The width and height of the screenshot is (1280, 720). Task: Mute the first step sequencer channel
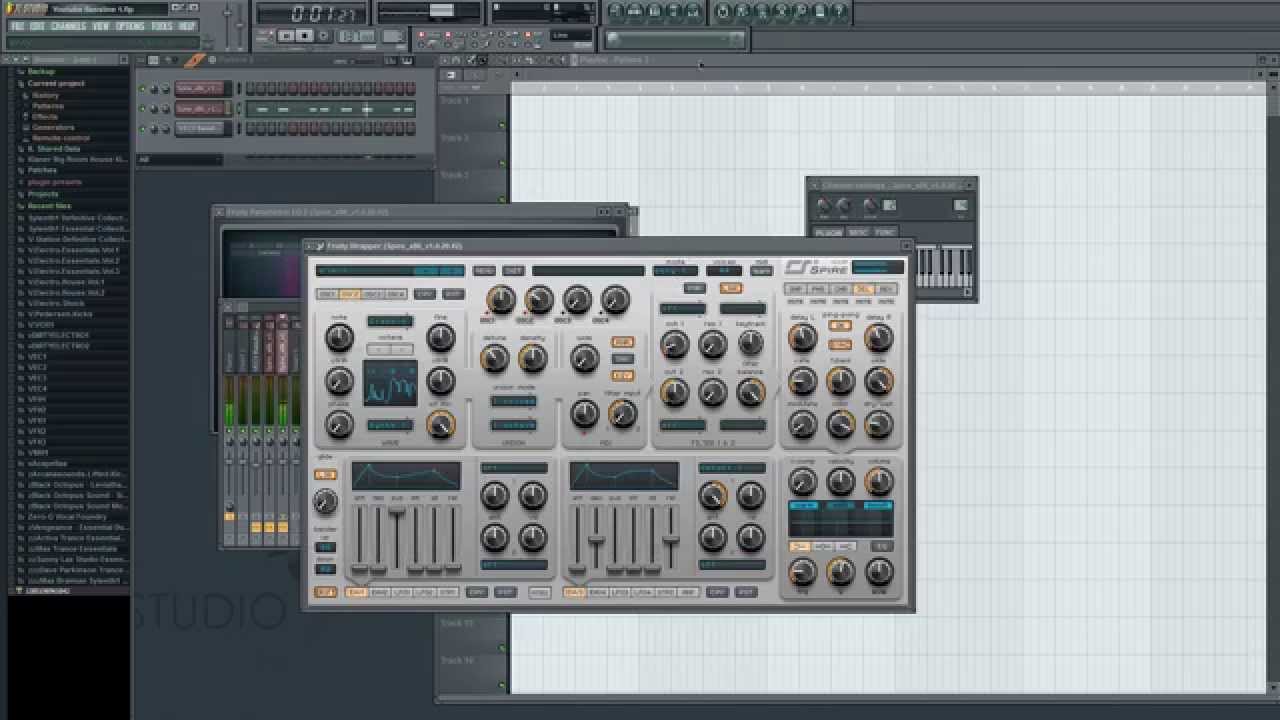(x=141, y=89)
